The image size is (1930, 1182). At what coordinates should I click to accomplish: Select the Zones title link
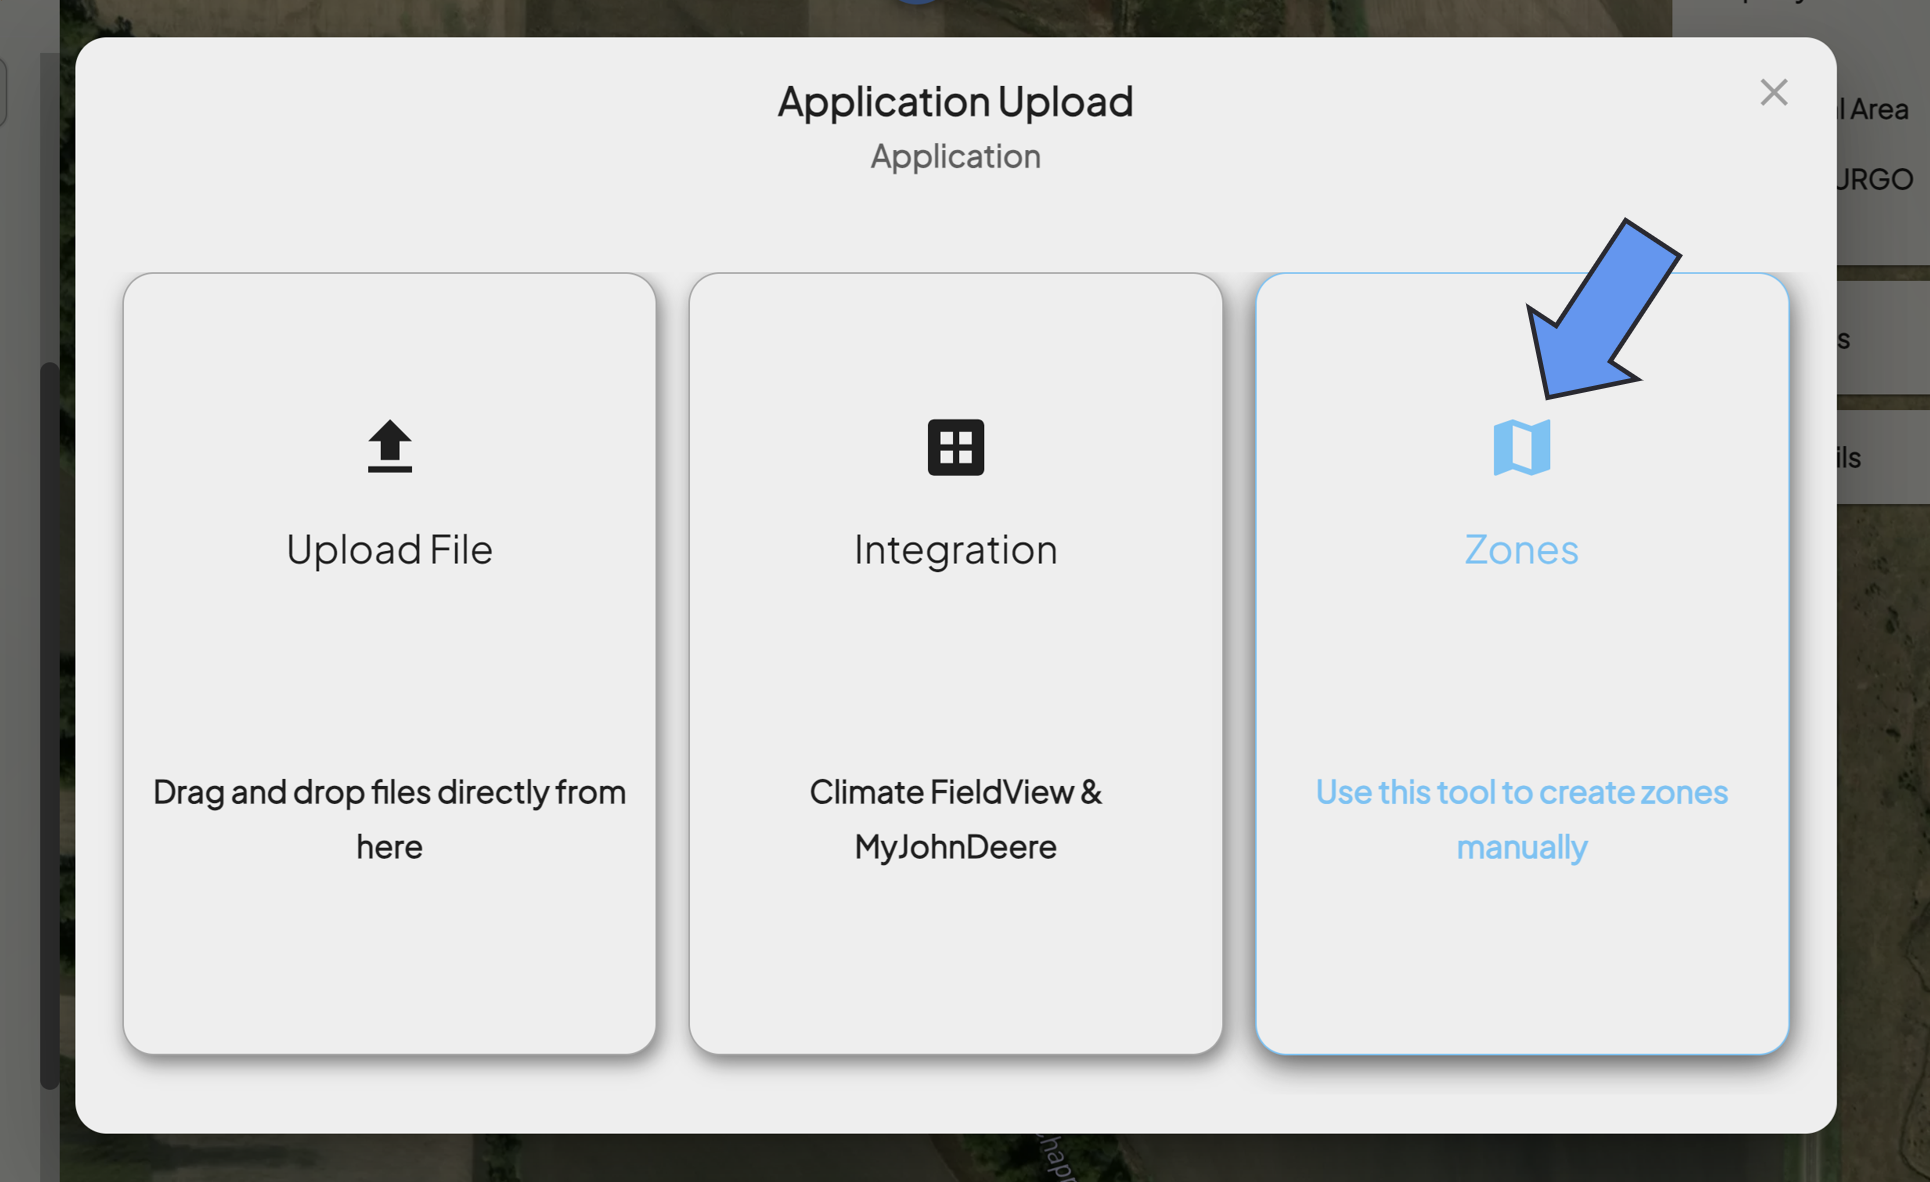pos(1521,549)
